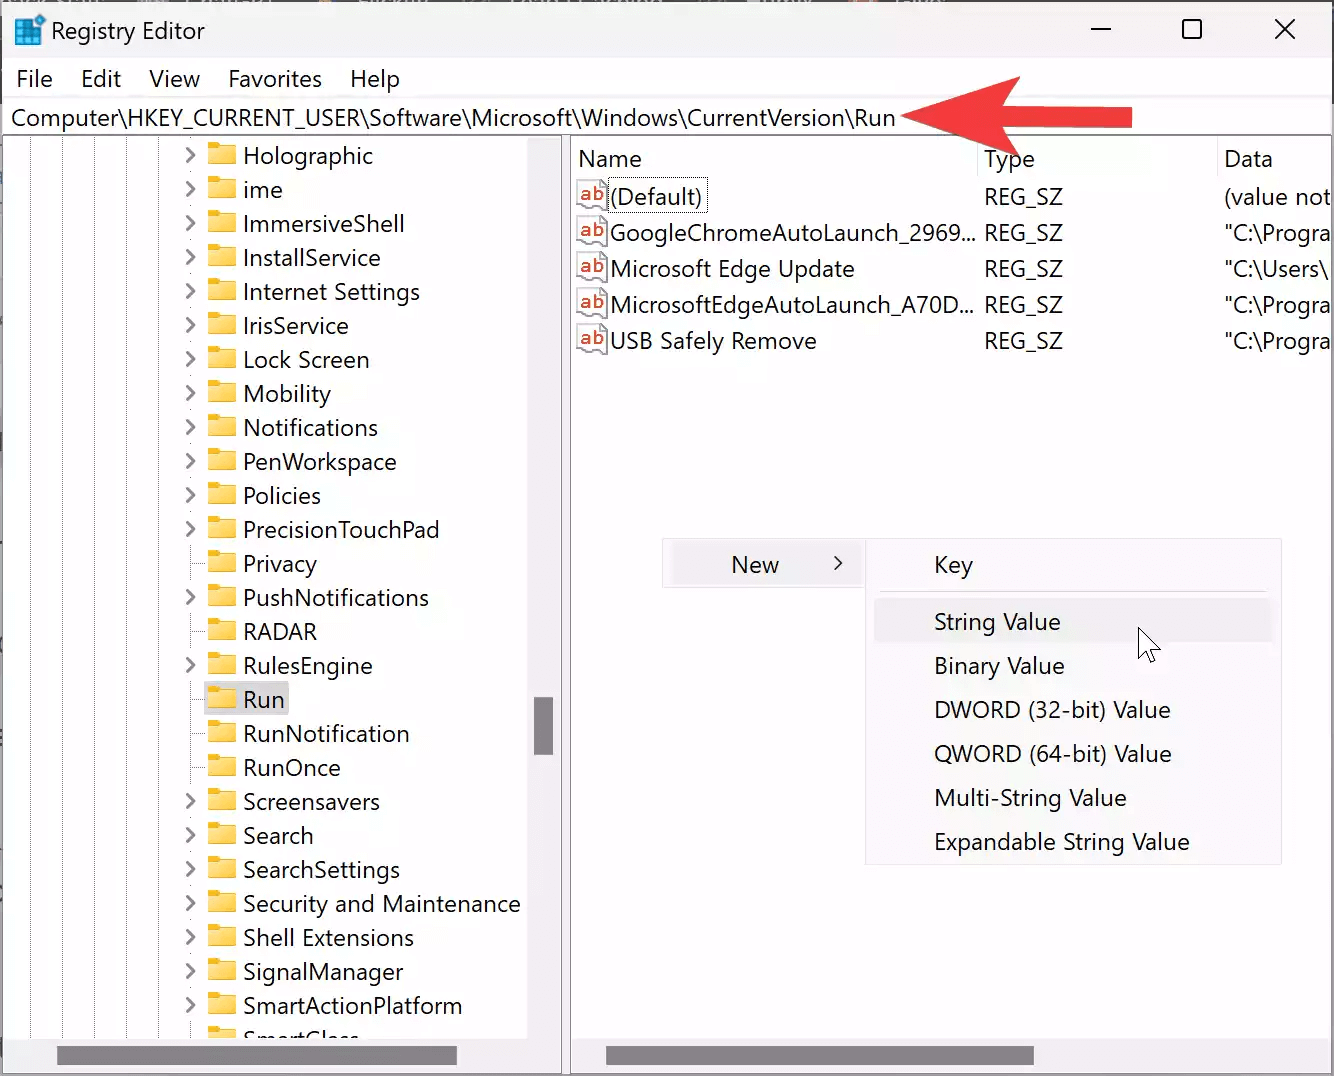Open the View menu
Image resolution: width=1334 pixels, height=1076 pixels.
[x=175, y=79]
